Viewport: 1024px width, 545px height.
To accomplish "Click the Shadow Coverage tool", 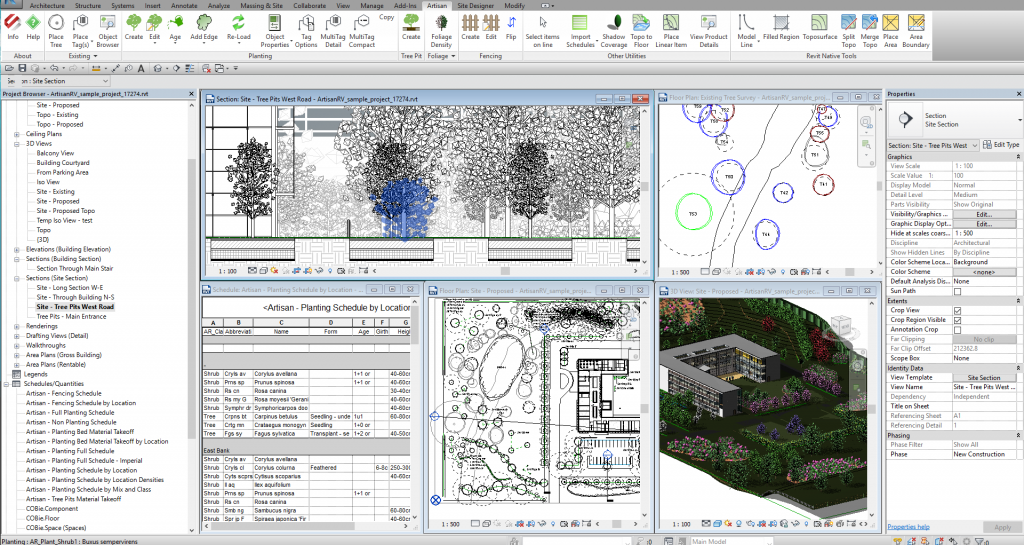I will point(614,27).
